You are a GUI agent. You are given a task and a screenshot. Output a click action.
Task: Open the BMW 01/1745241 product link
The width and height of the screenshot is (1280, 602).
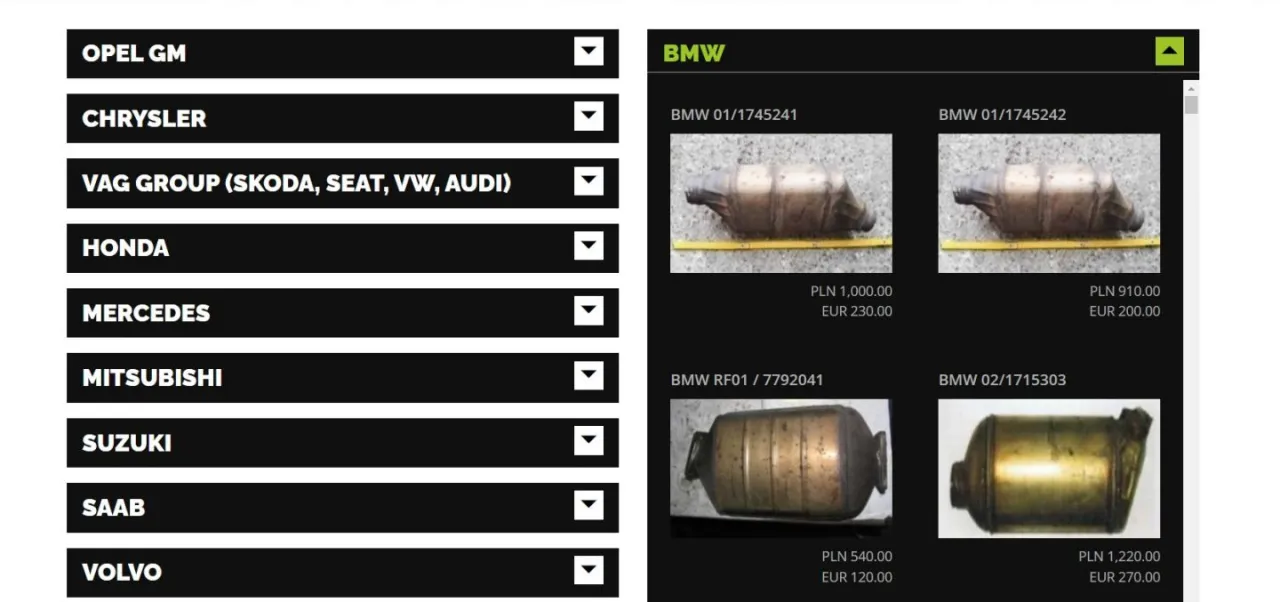point(734,115)
